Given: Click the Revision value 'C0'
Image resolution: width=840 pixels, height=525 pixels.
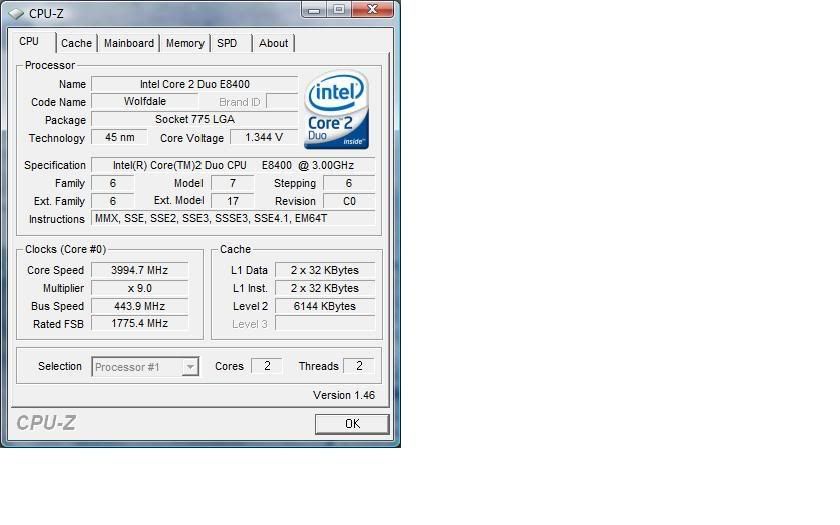Looking at the screenshot, I should (349, 201).
